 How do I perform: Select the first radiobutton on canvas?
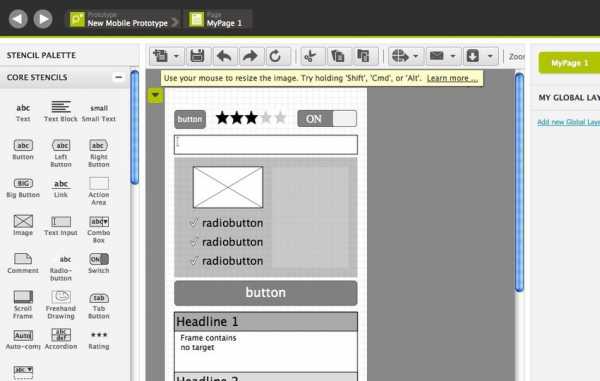[227, 223]
